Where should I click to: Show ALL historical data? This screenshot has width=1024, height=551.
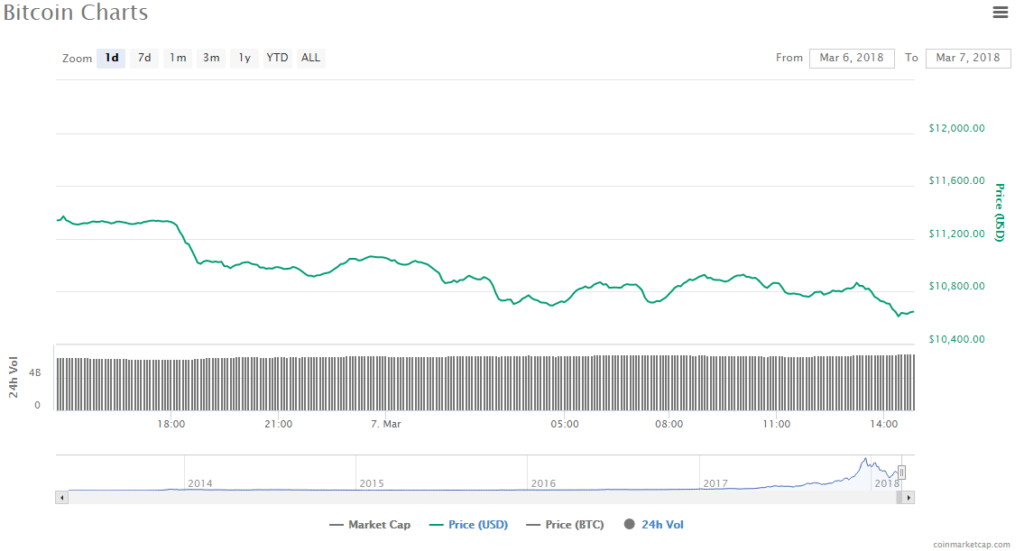311,58
